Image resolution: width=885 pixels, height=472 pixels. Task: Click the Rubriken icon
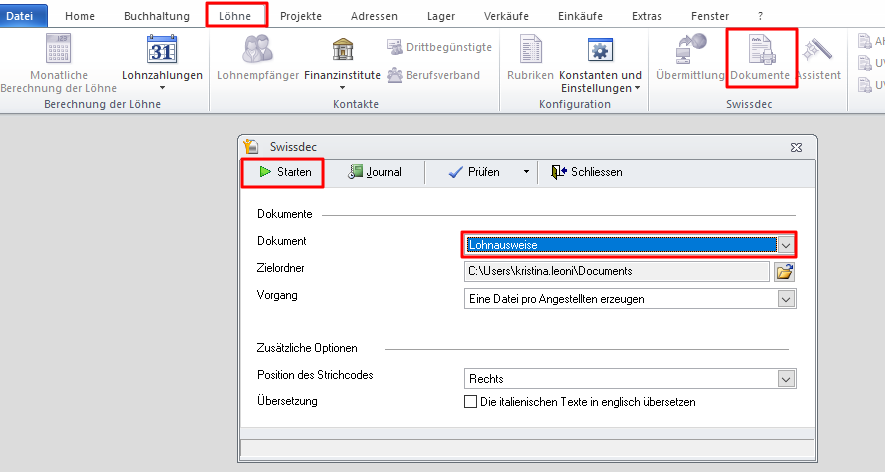(x=530, y=51)
